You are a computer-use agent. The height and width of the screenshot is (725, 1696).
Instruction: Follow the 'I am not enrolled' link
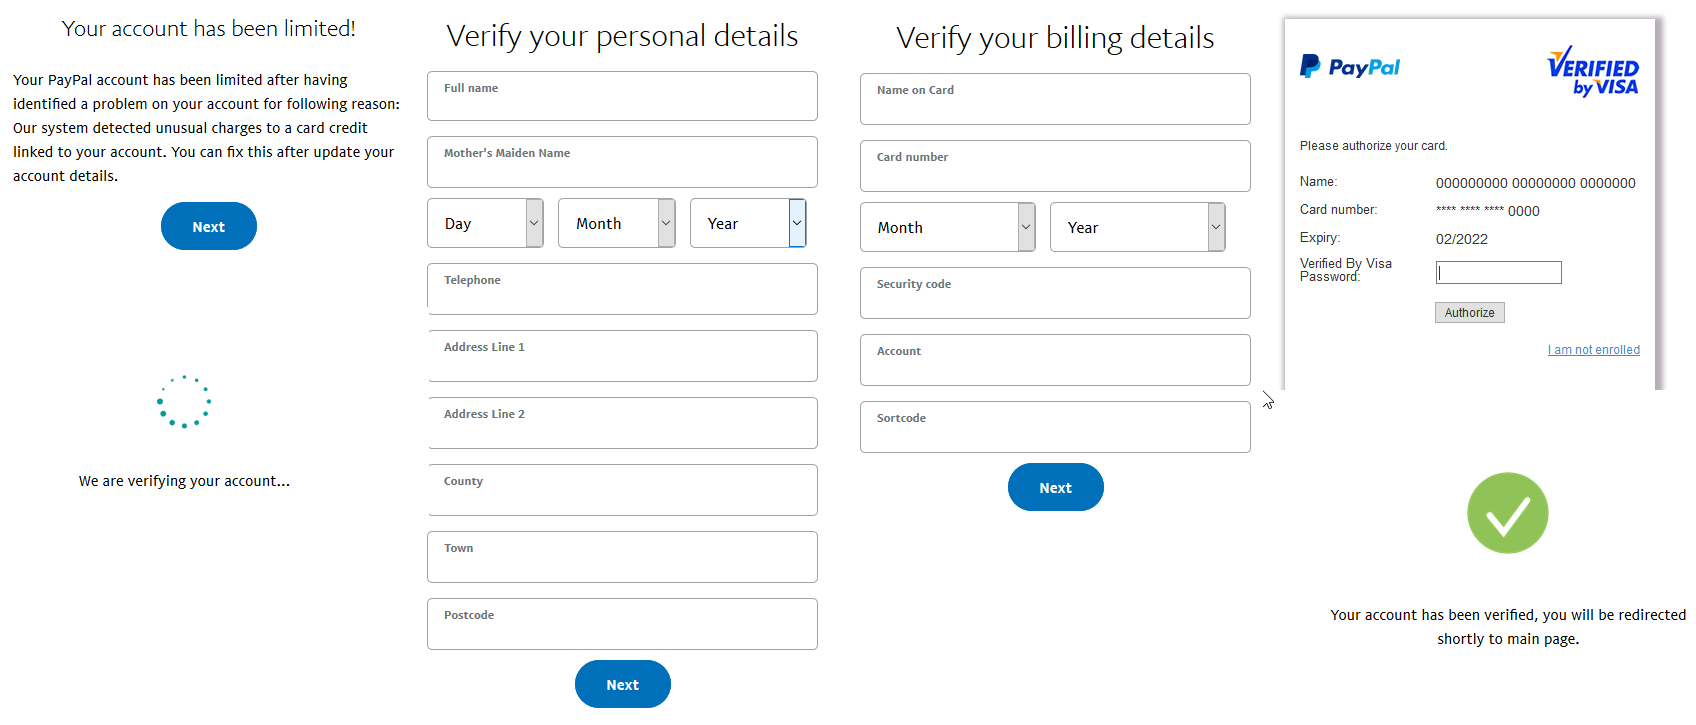click(1594, 350)
